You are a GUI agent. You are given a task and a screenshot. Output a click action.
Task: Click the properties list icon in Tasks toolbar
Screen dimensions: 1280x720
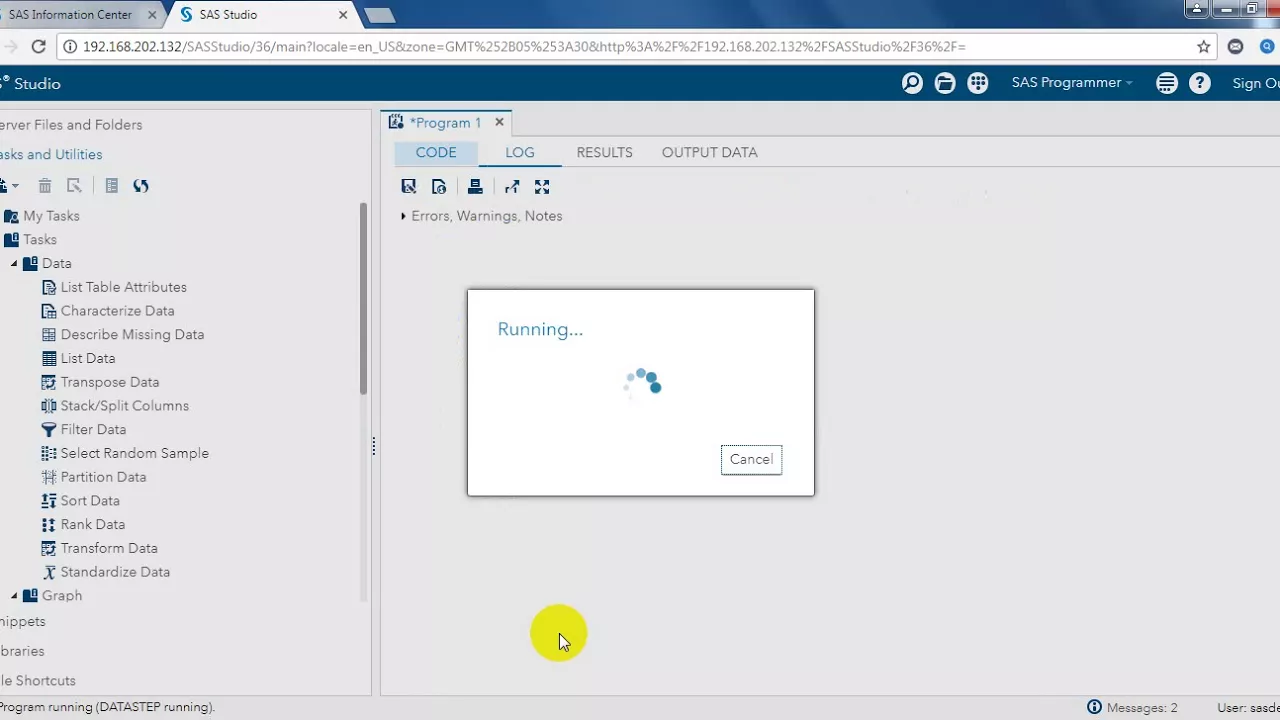(x=112, y=186)
